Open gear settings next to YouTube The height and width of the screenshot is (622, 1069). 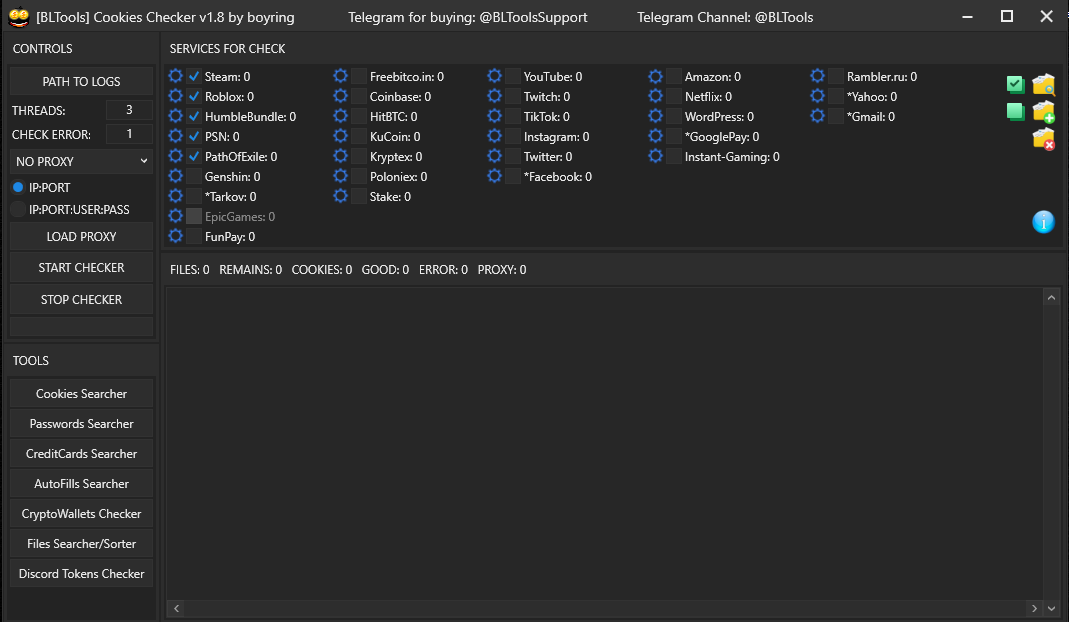494,76
